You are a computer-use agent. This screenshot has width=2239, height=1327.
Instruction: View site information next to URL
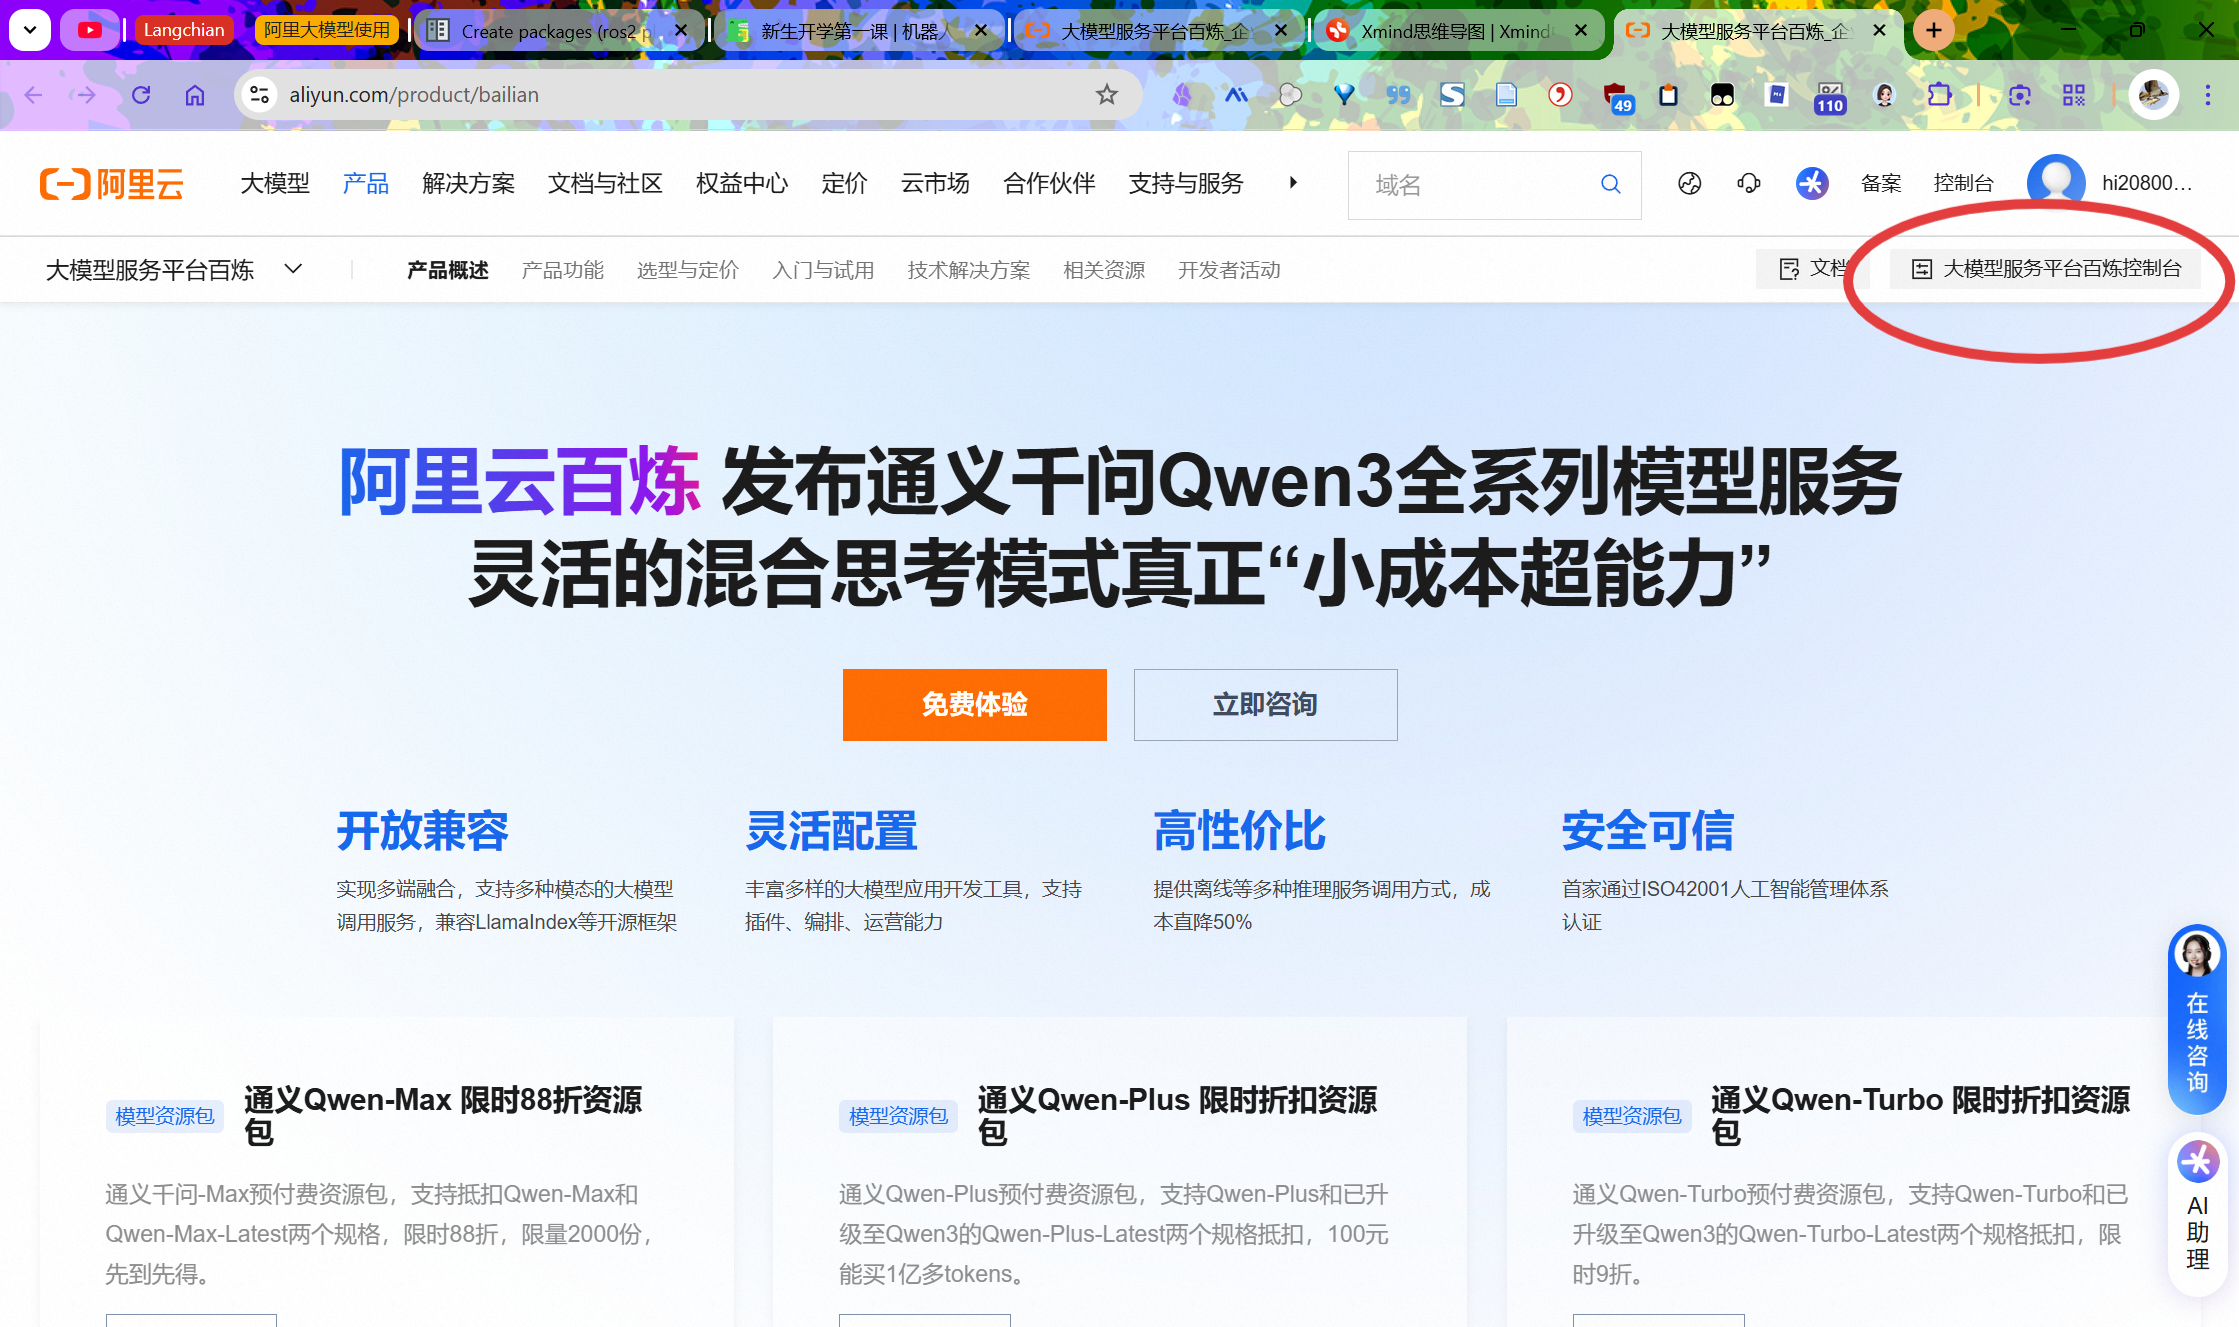point(260,95)
